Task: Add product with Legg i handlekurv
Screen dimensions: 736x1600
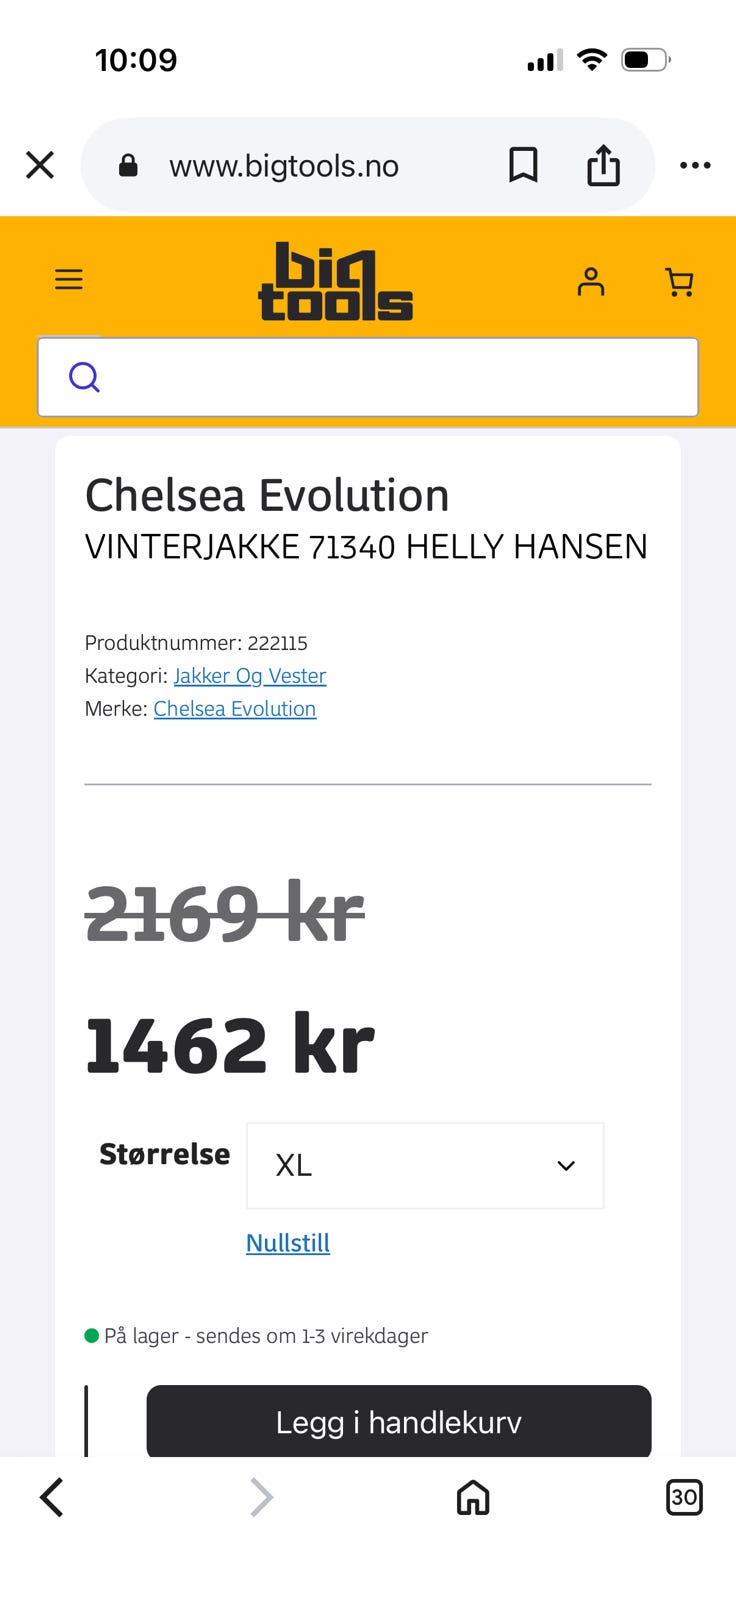Action: click(x=399, y=1421)
